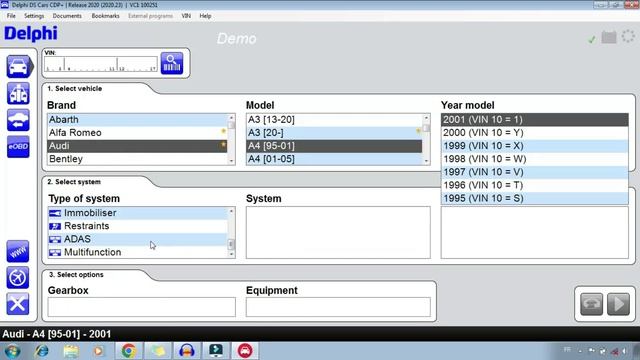Select Restraints system type

[138, 226]
